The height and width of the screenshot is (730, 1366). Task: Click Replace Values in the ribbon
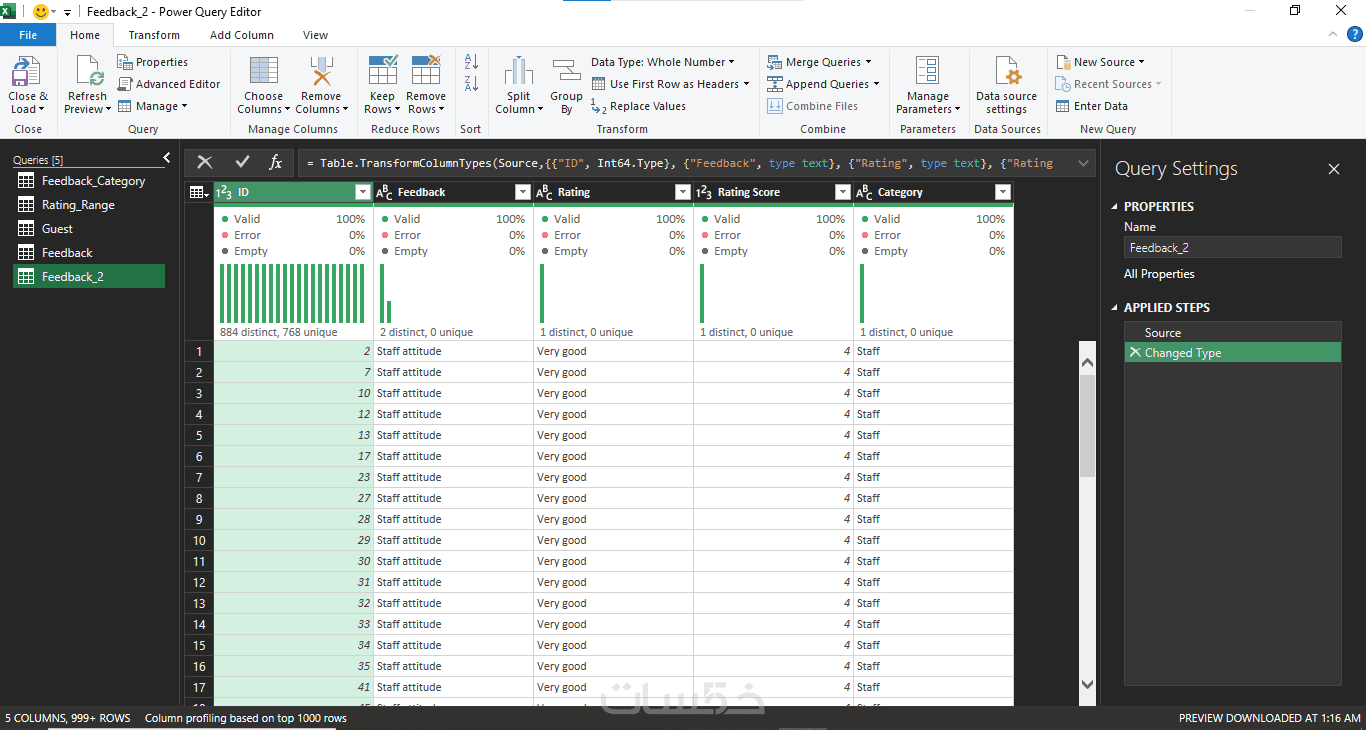pyautogui.click(x=638, y=106)
